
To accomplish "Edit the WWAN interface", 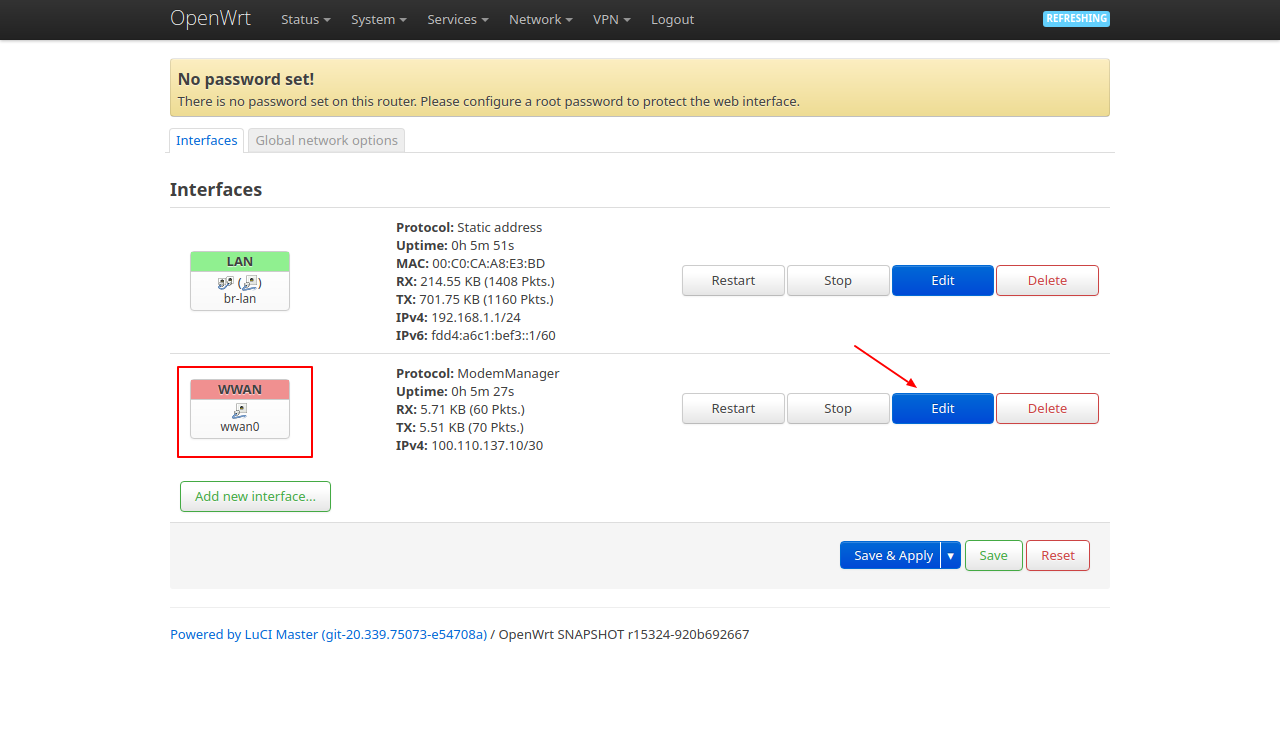I will click(943, 409).
